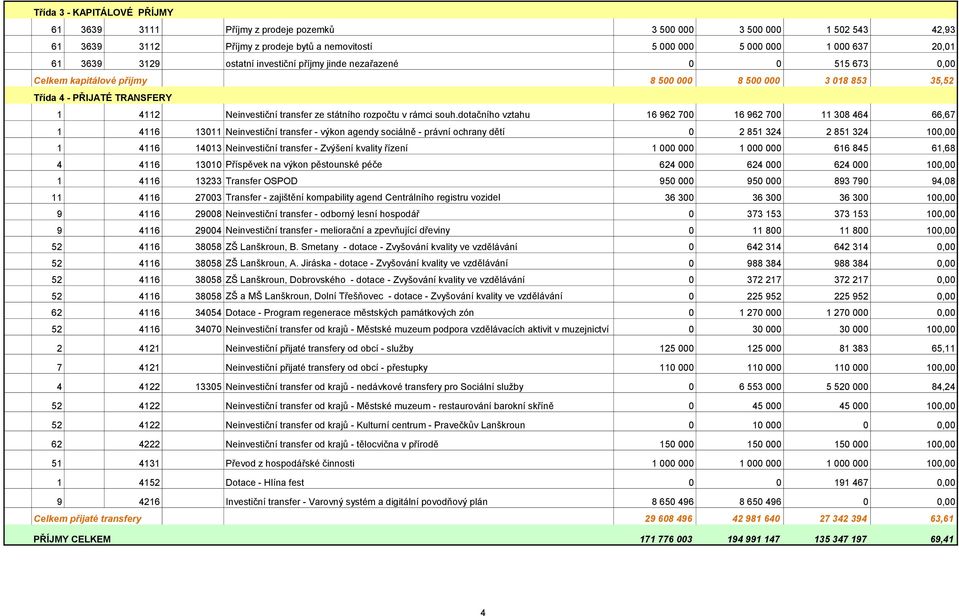Click 'Neinvestiční přijaté transfery od obcí - služby'

click(319, 349)
